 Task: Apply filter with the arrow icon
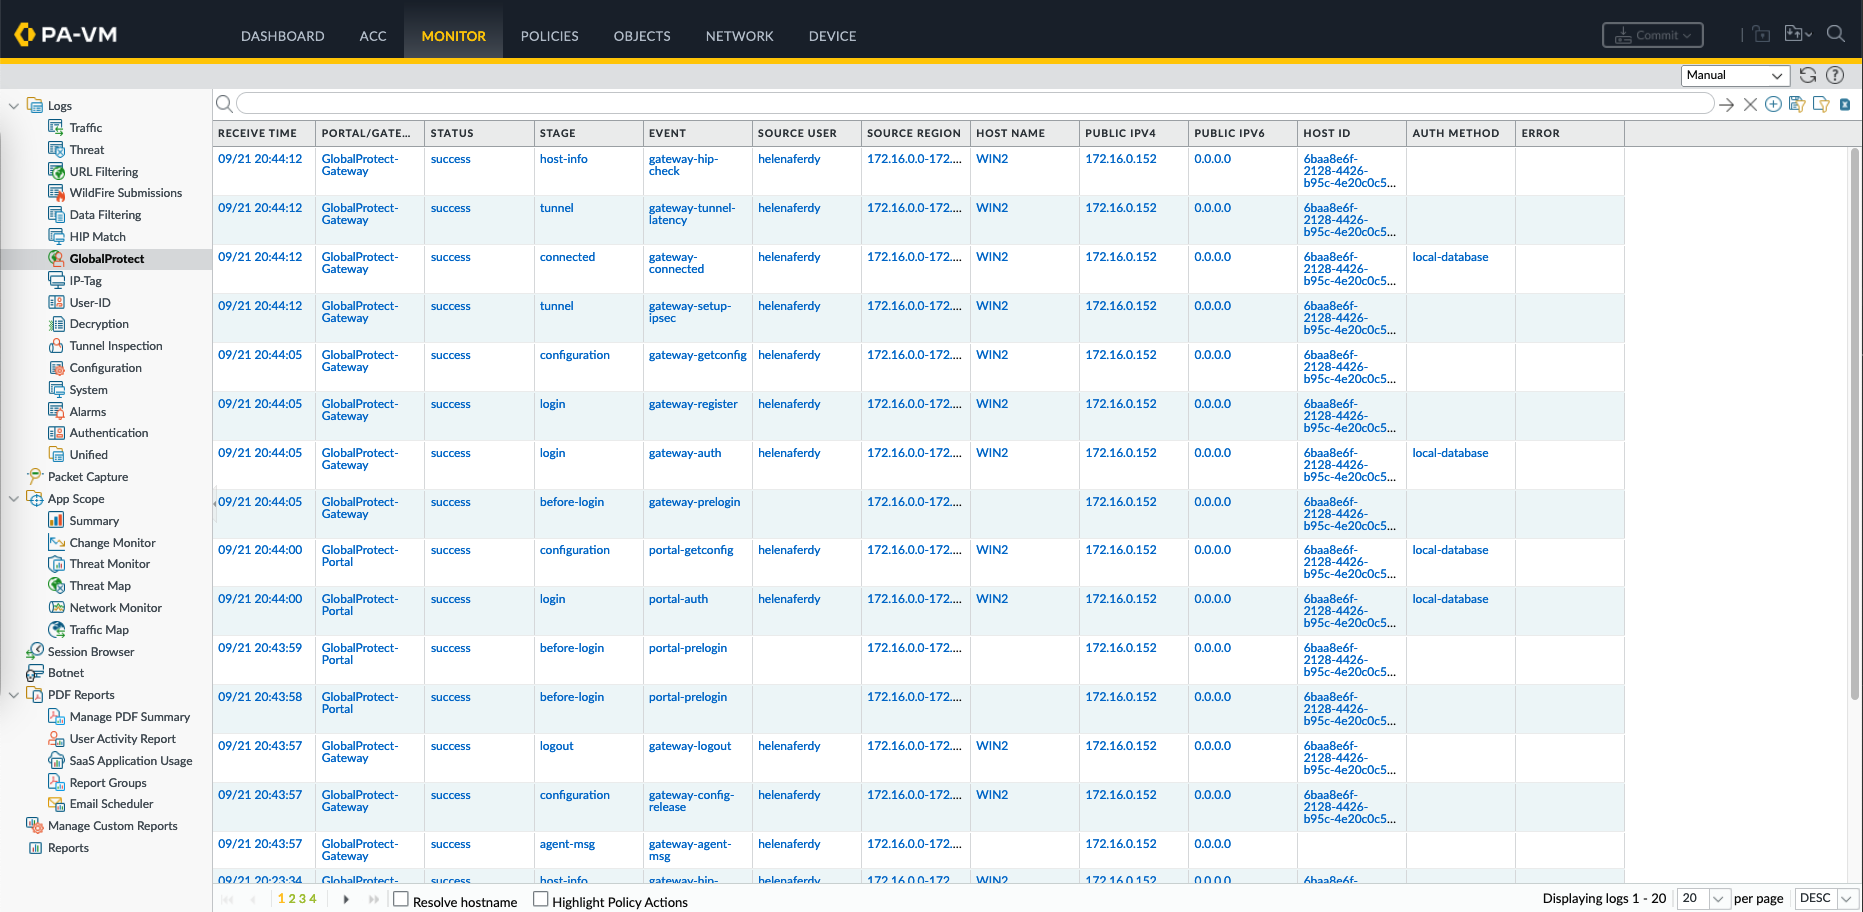[1727, 105]
